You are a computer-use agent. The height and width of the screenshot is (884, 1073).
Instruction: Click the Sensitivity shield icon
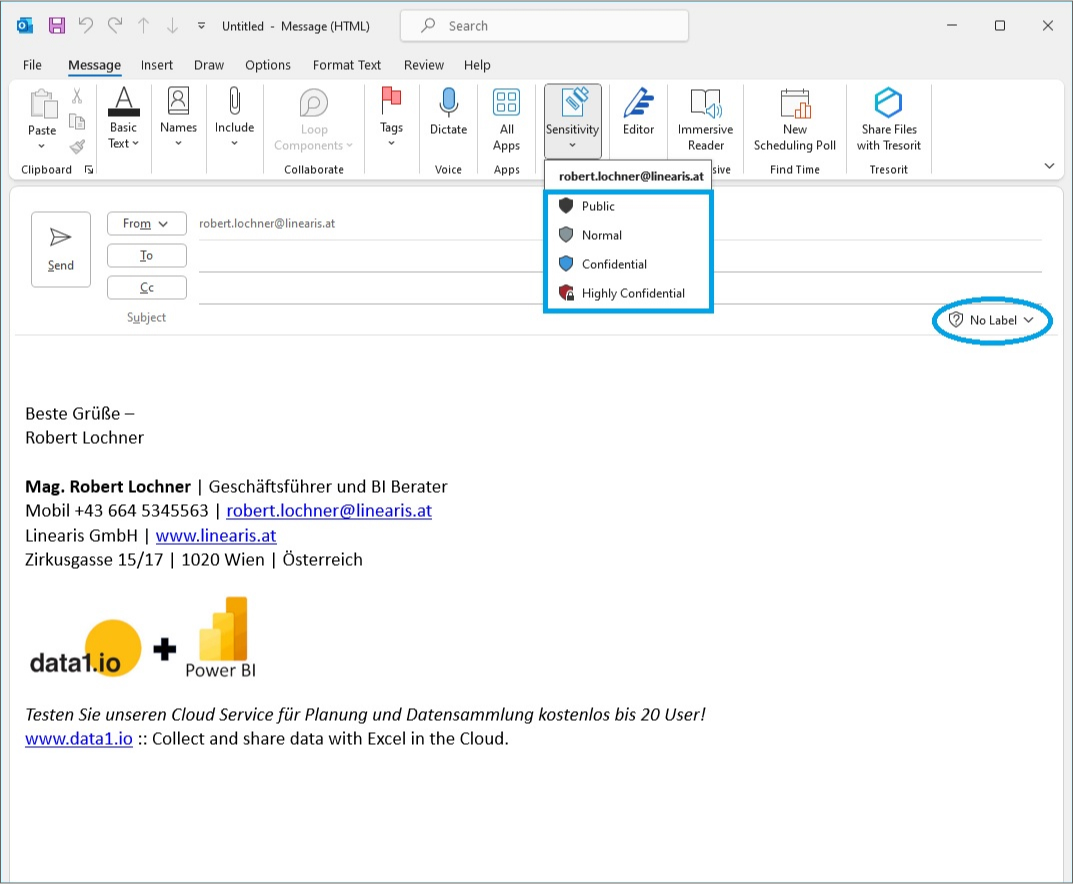(571, 101)
